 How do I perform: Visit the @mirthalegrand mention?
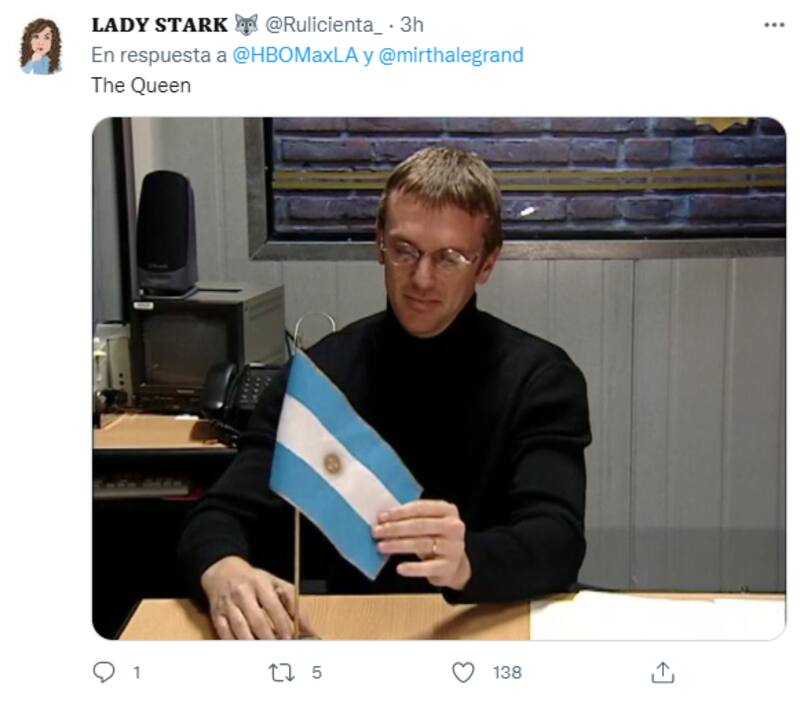tap(451, 55)
